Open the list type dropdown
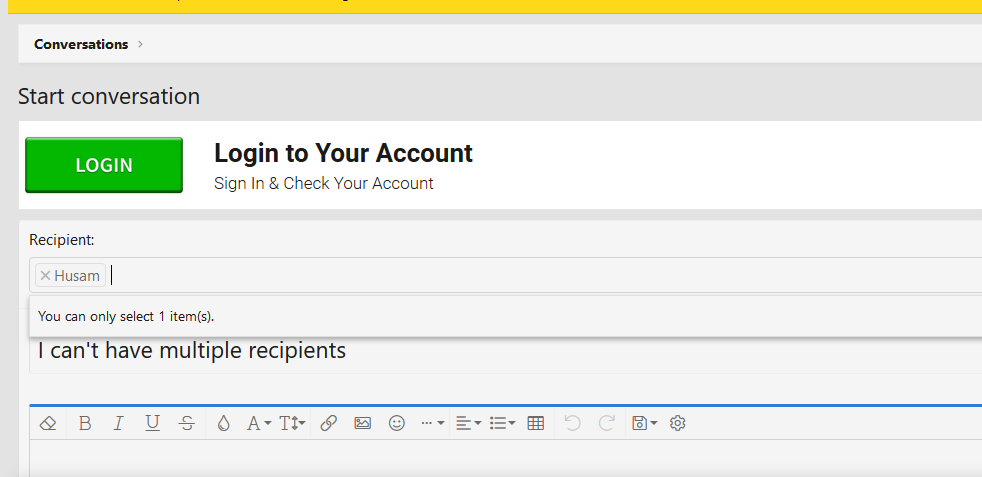 pos(502,424)
